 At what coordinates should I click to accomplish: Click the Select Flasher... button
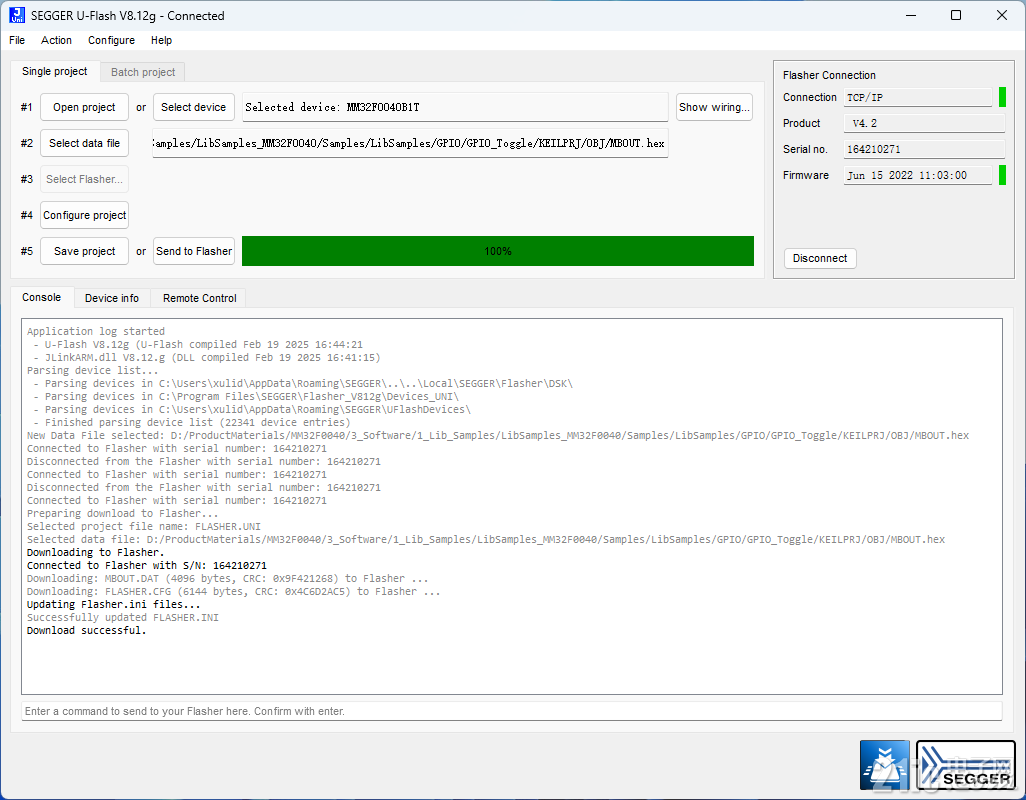(x=84, y=179)
